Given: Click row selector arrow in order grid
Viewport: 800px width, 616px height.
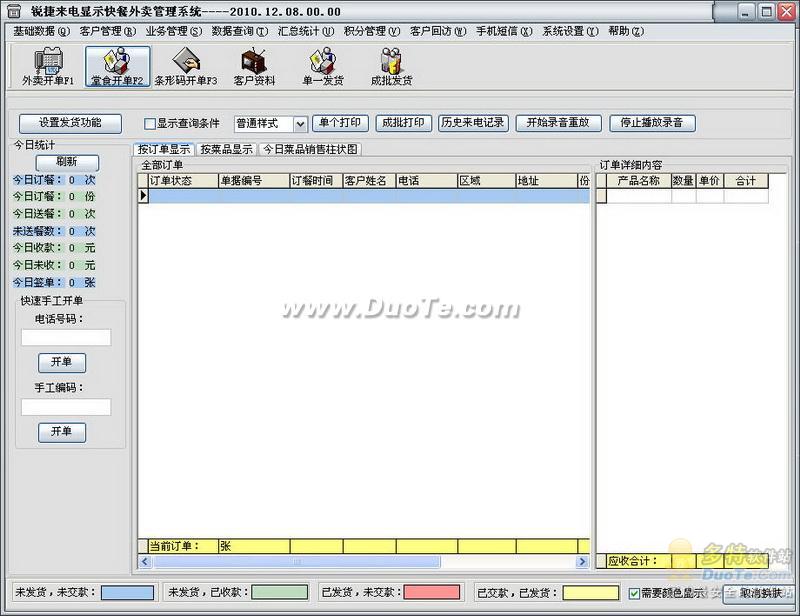Looking at the screenshot, I should (x=143, y=195).
